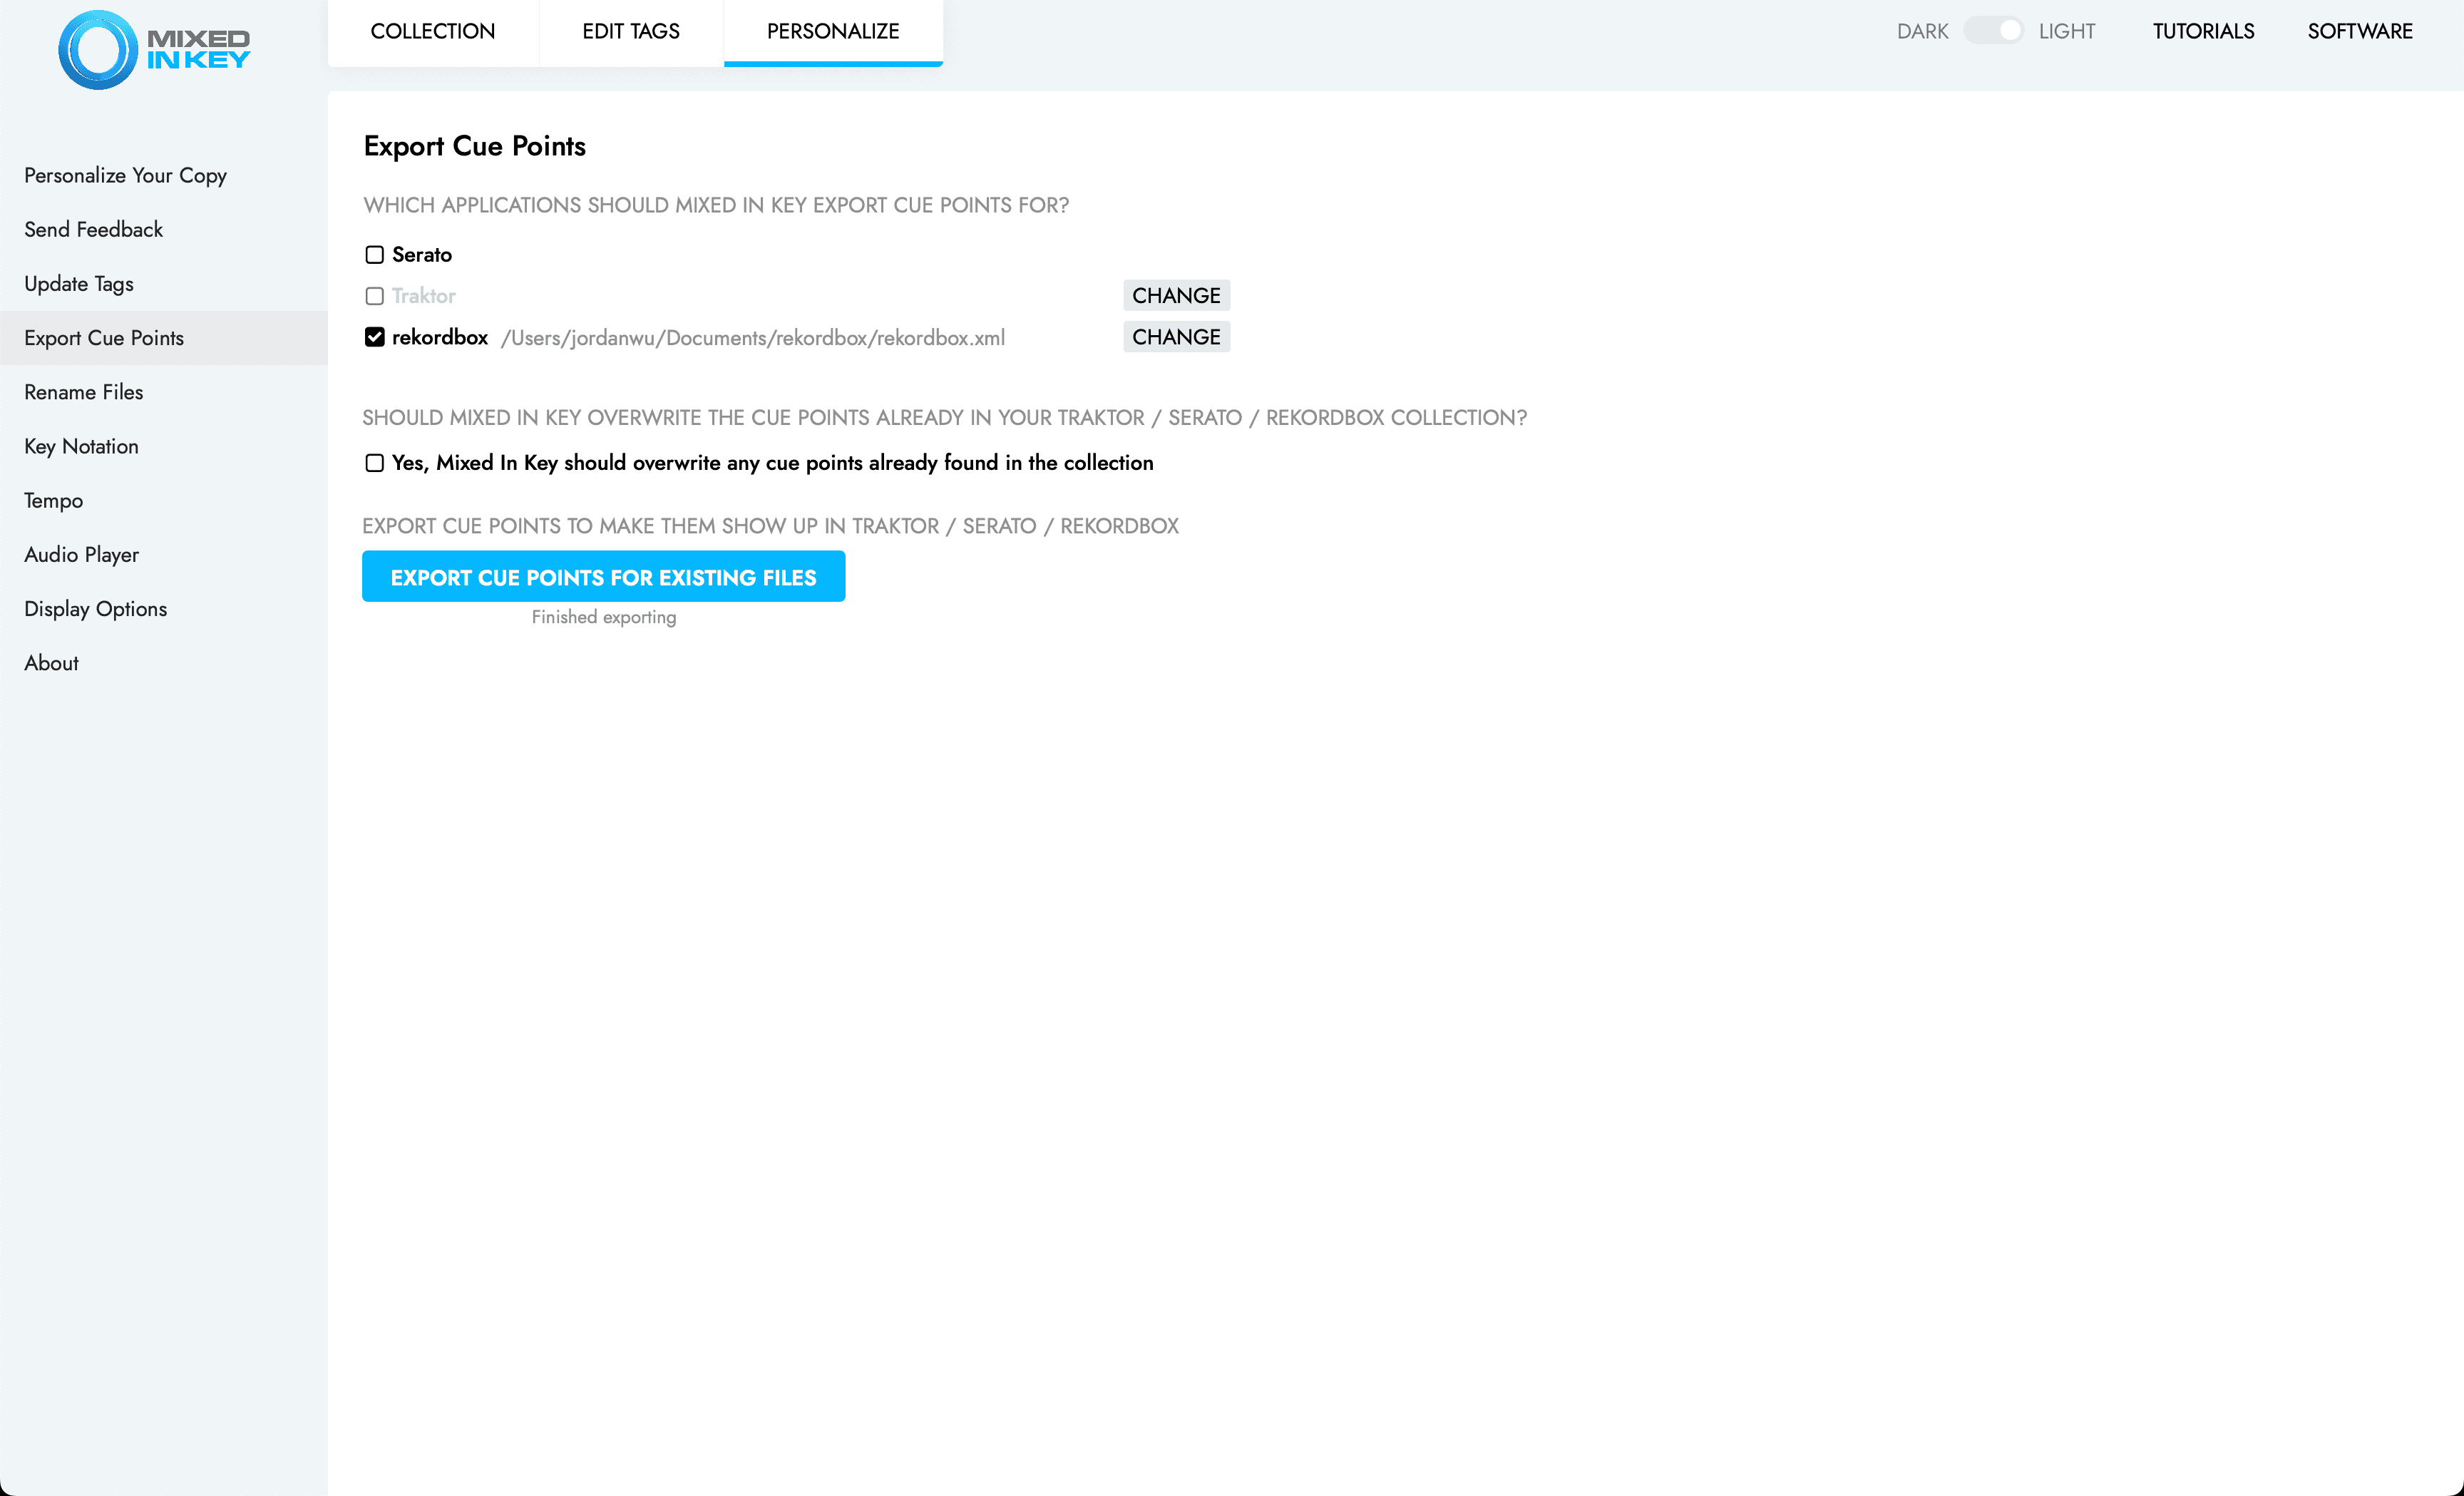Enable overwrite existing cue points checkbox
The width and height of the screenshot is (2464, 1496).
coord(374,463)
